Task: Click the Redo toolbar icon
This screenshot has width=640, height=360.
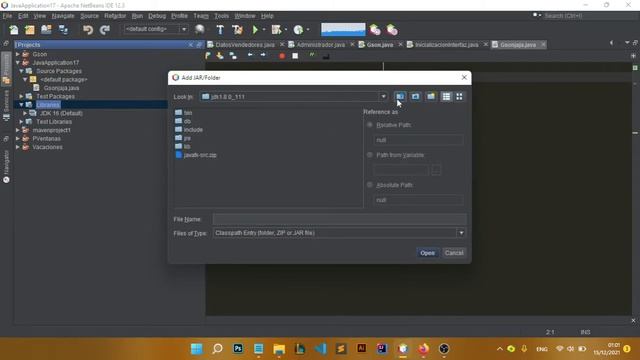Action: [x=105, y=30]
